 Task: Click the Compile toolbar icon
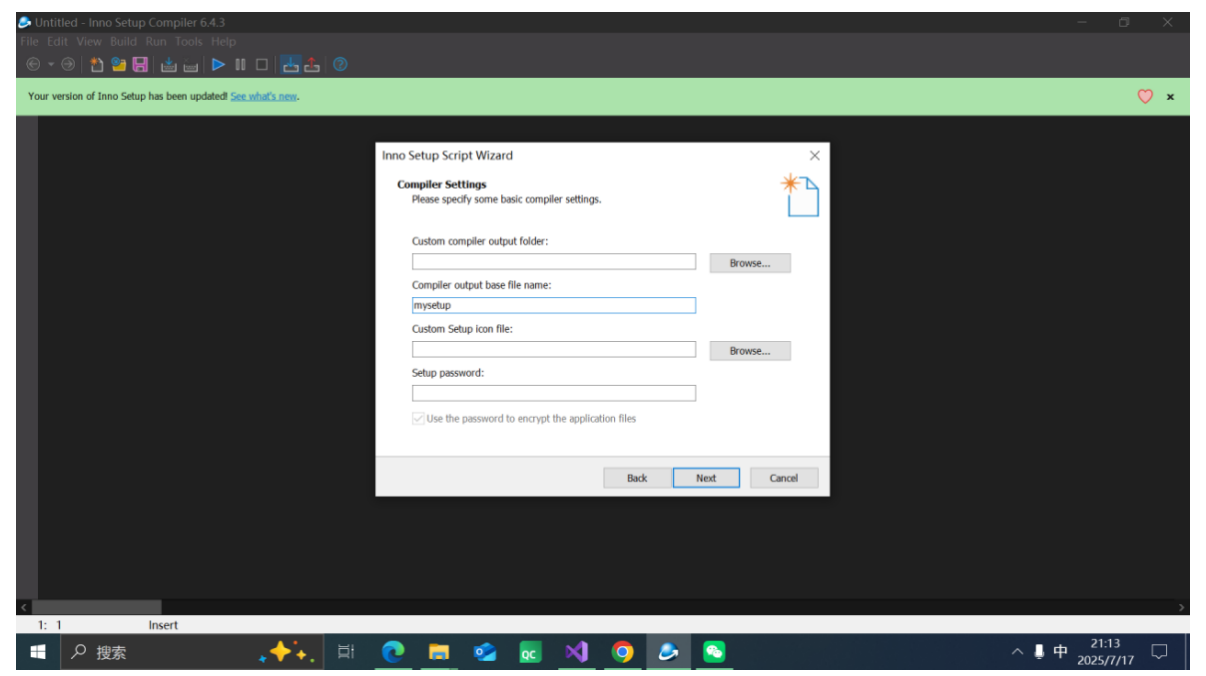click(x=168, y=64)
